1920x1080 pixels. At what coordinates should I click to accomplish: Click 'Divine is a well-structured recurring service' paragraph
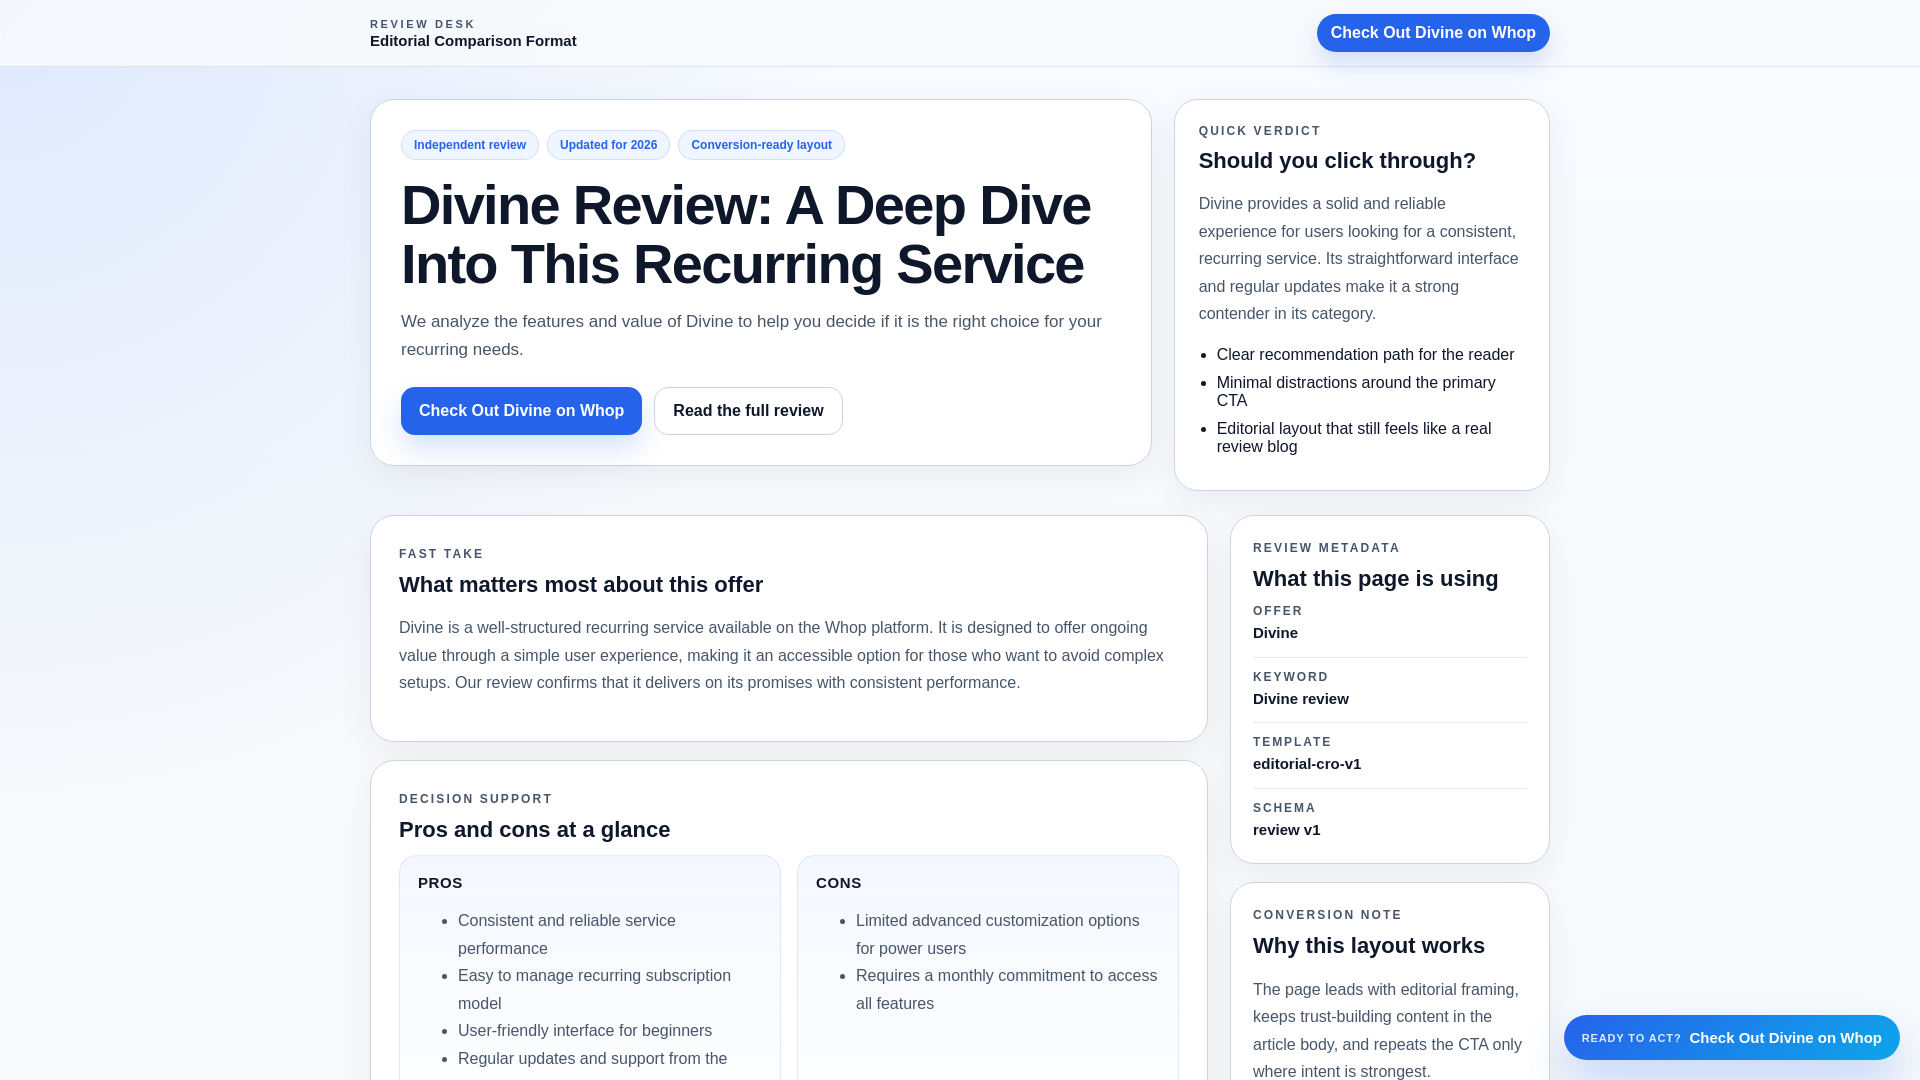coord(781,656)
